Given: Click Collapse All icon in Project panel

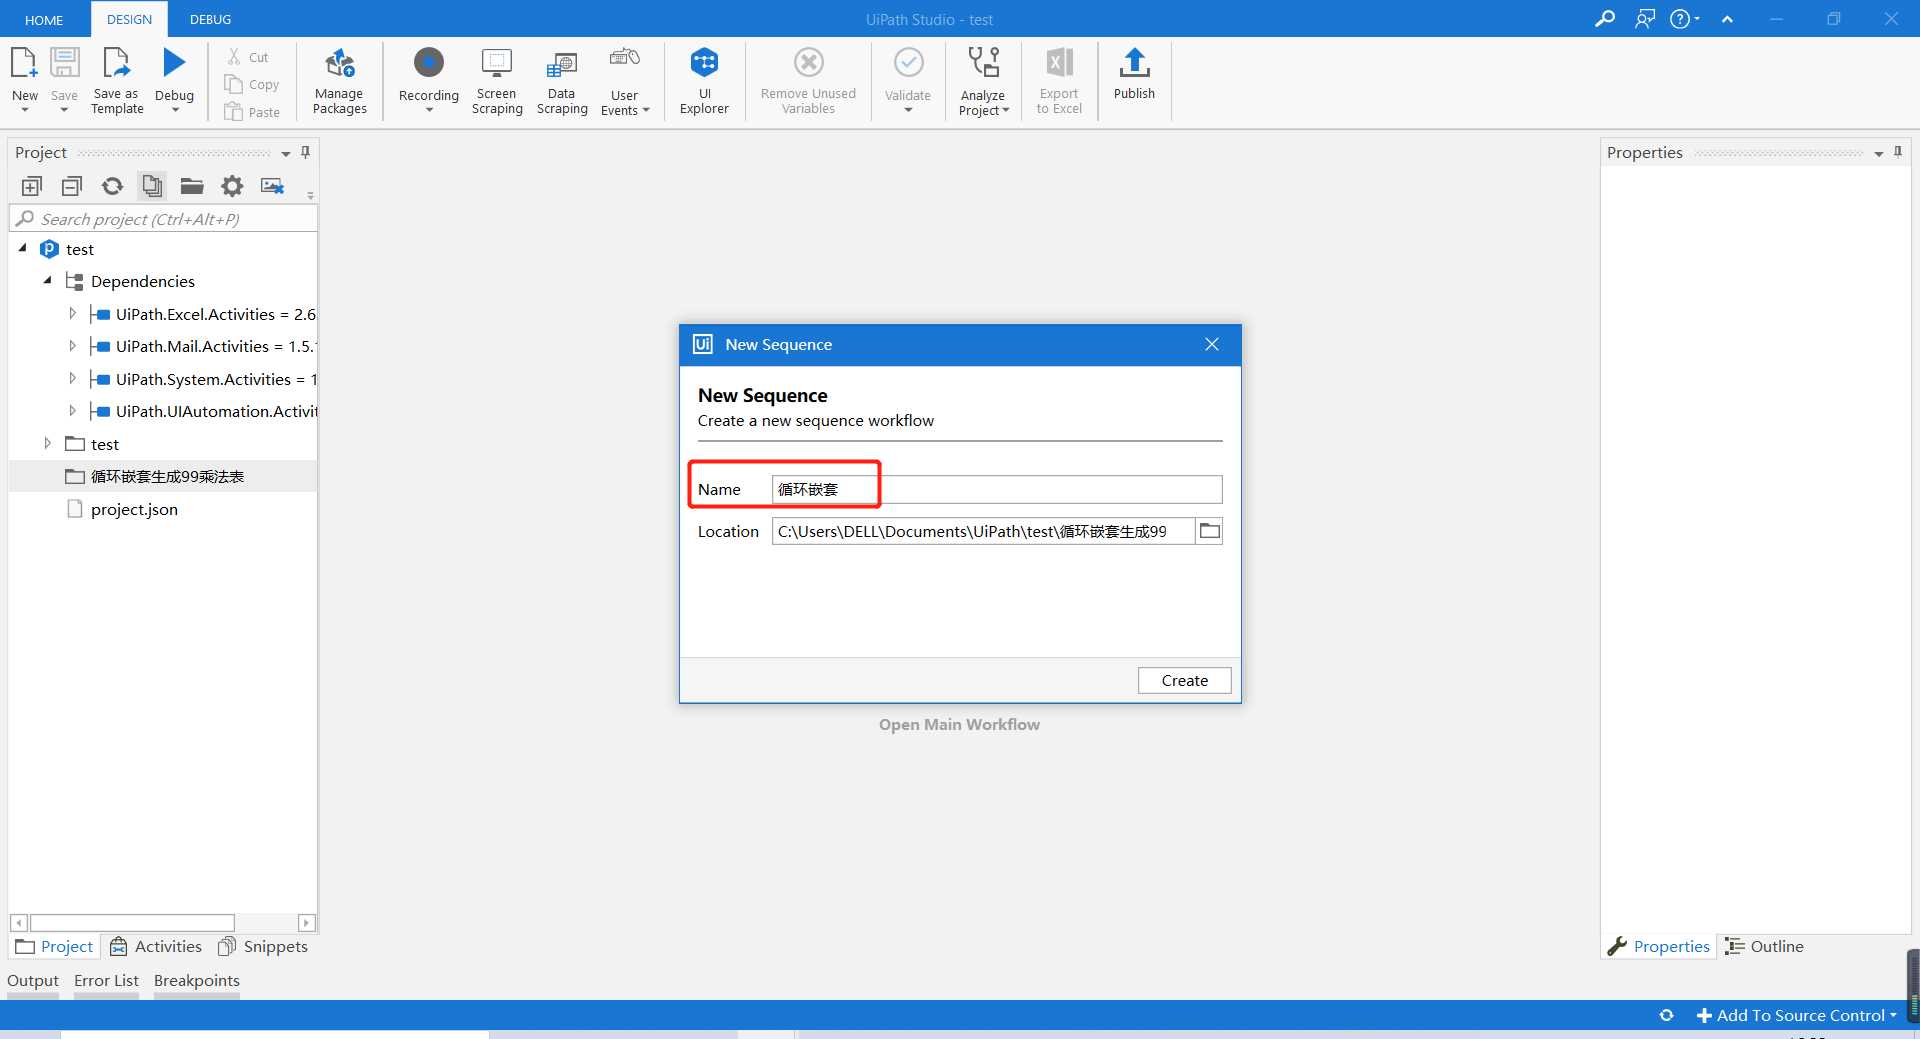Looking at the screenshot, I should (x=72, y=186).
